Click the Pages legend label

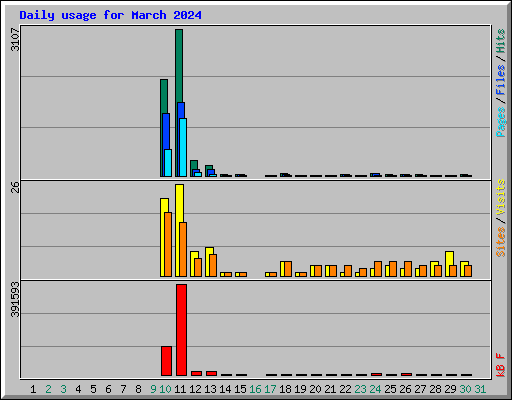click(501, 122)
